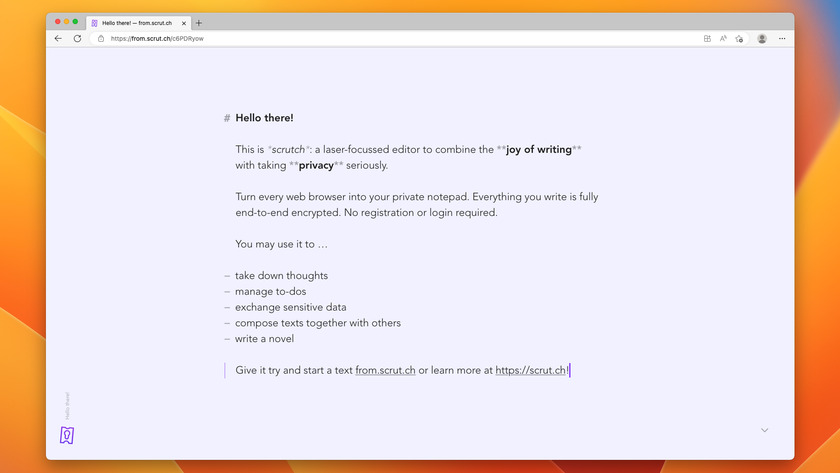Click the lock site info icon
Image resolution: width=840 pixels, height=473 pixels.
point(101,39)
